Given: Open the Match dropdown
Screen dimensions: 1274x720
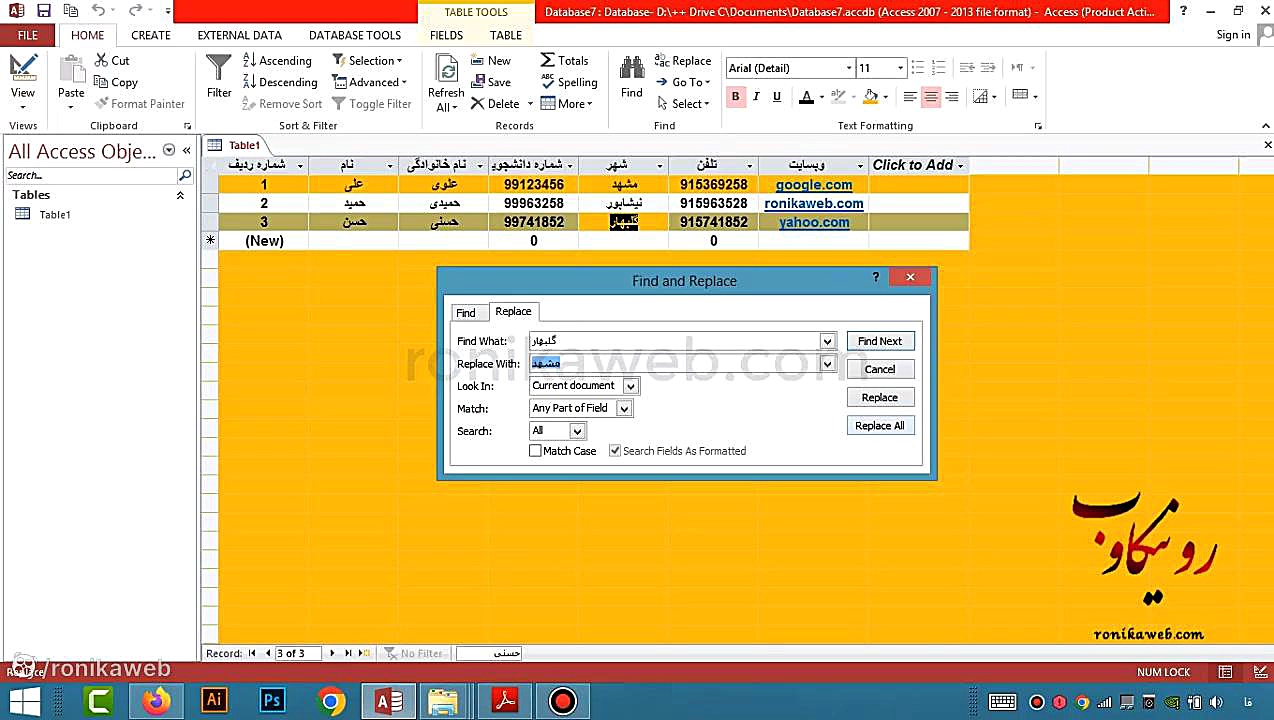Looking at the screenshot, I should [623, 408].
